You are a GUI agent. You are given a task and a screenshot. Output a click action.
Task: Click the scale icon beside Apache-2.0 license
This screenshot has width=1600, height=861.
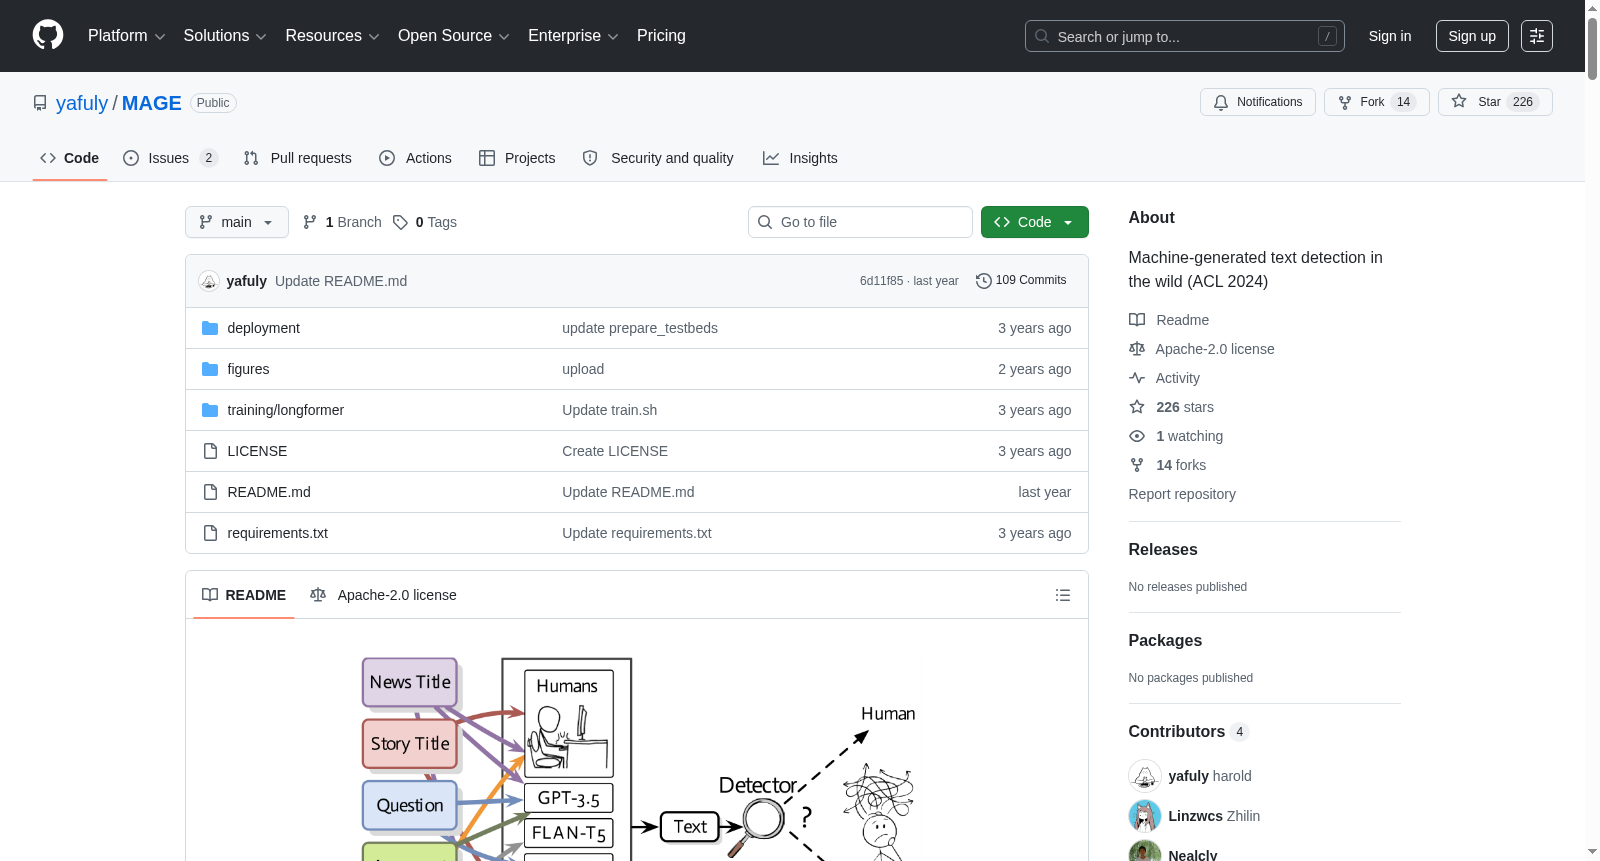[x=1137, y=349]
